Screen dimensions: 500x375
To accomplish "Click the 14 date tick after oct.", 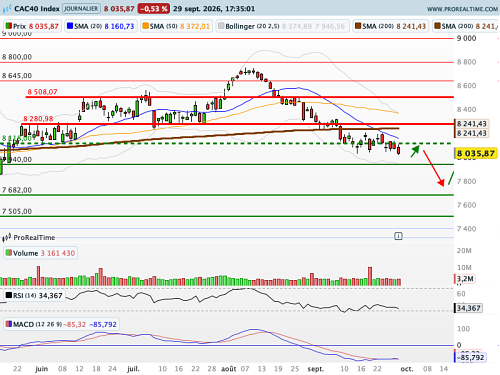I will tap(444, 369).
